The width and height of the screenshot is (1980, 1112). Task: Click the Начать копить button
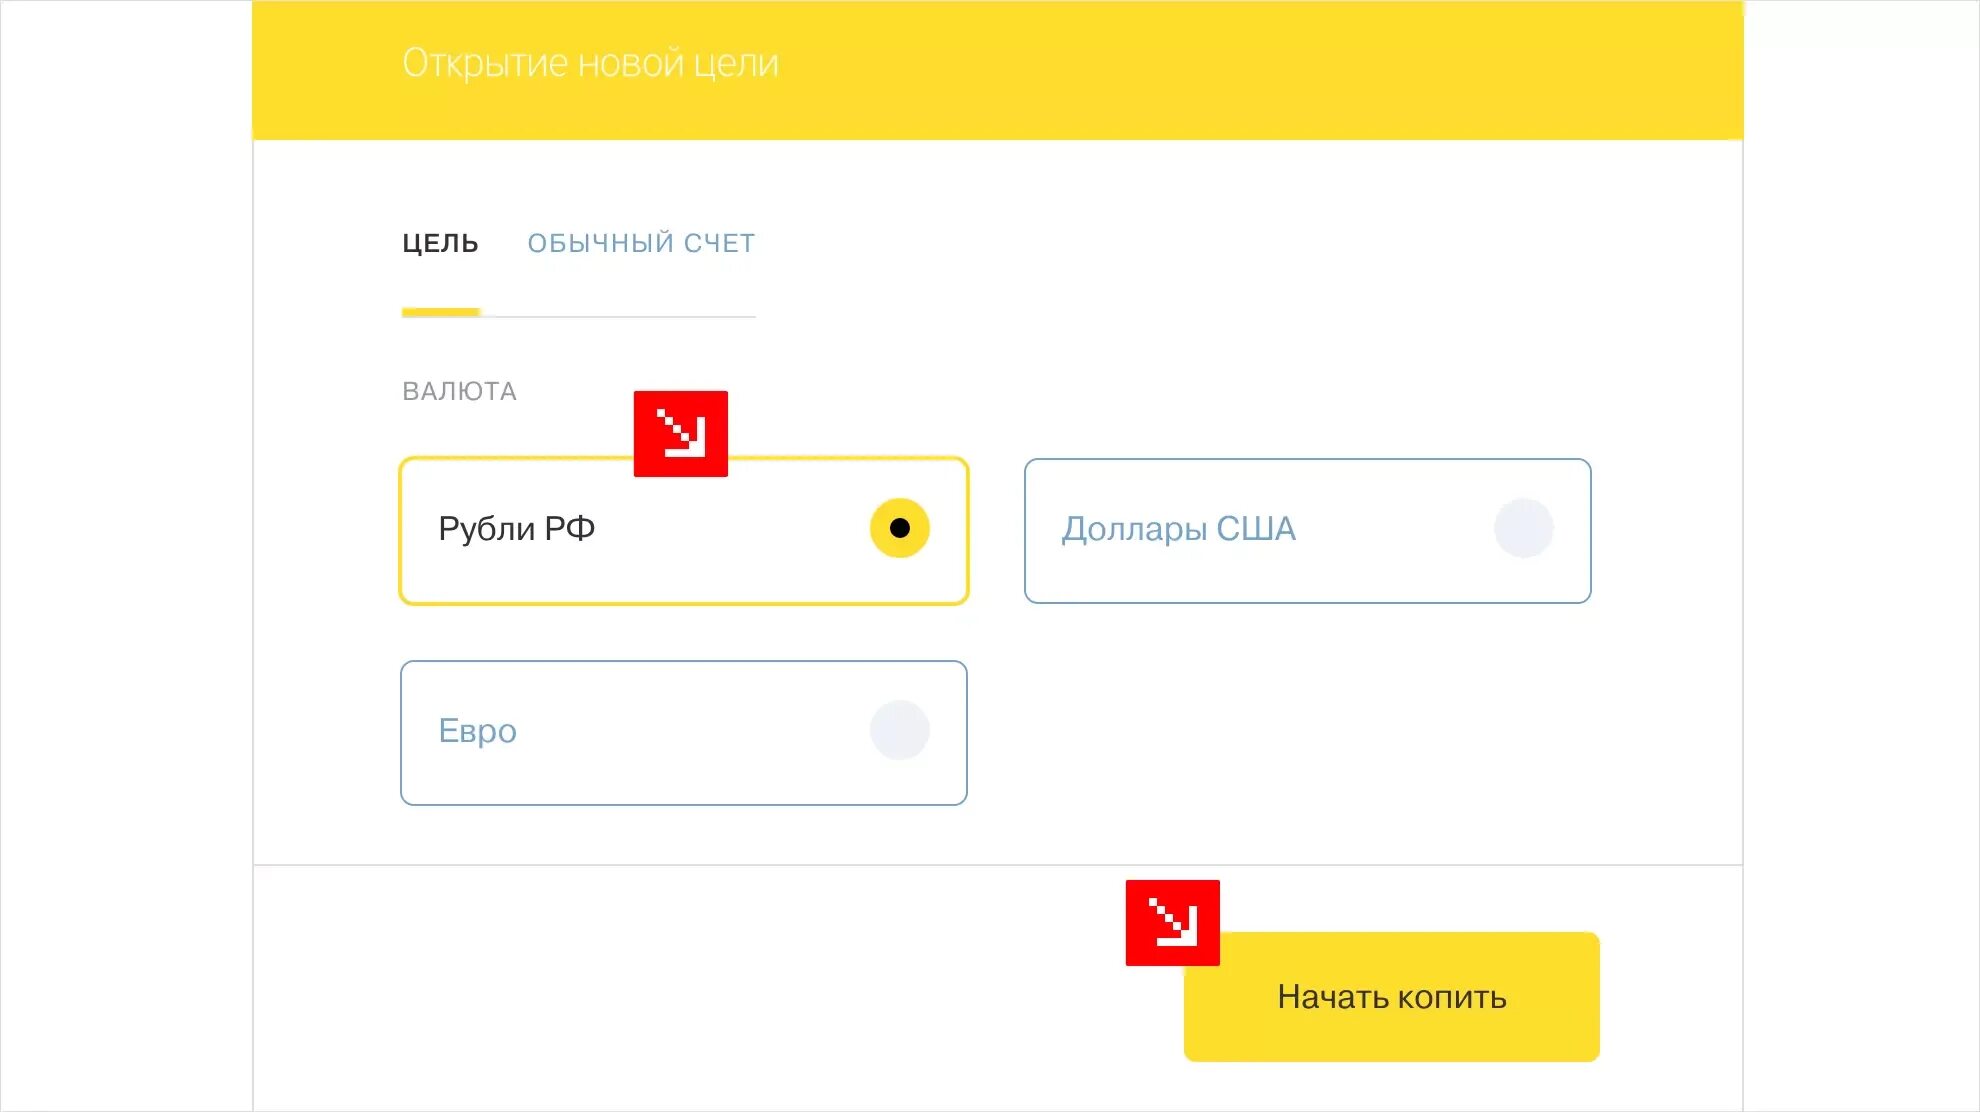[1392, 997]
